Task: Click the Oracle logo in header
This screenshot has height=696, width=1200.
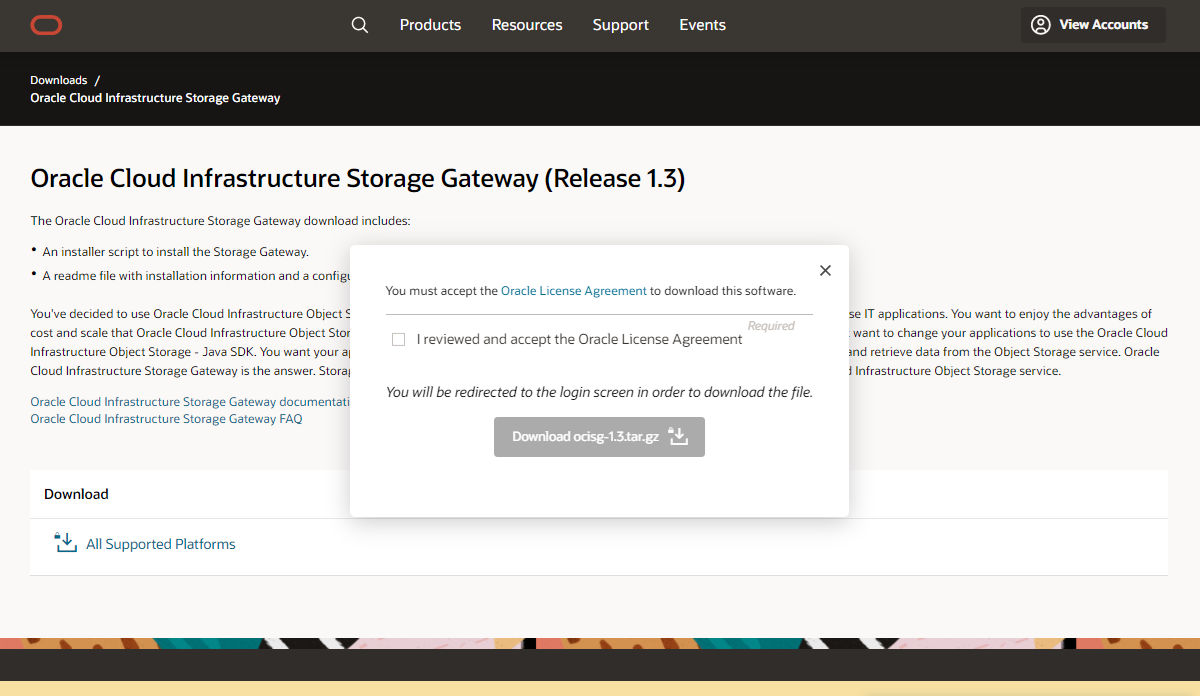Action: pos(46,25)
